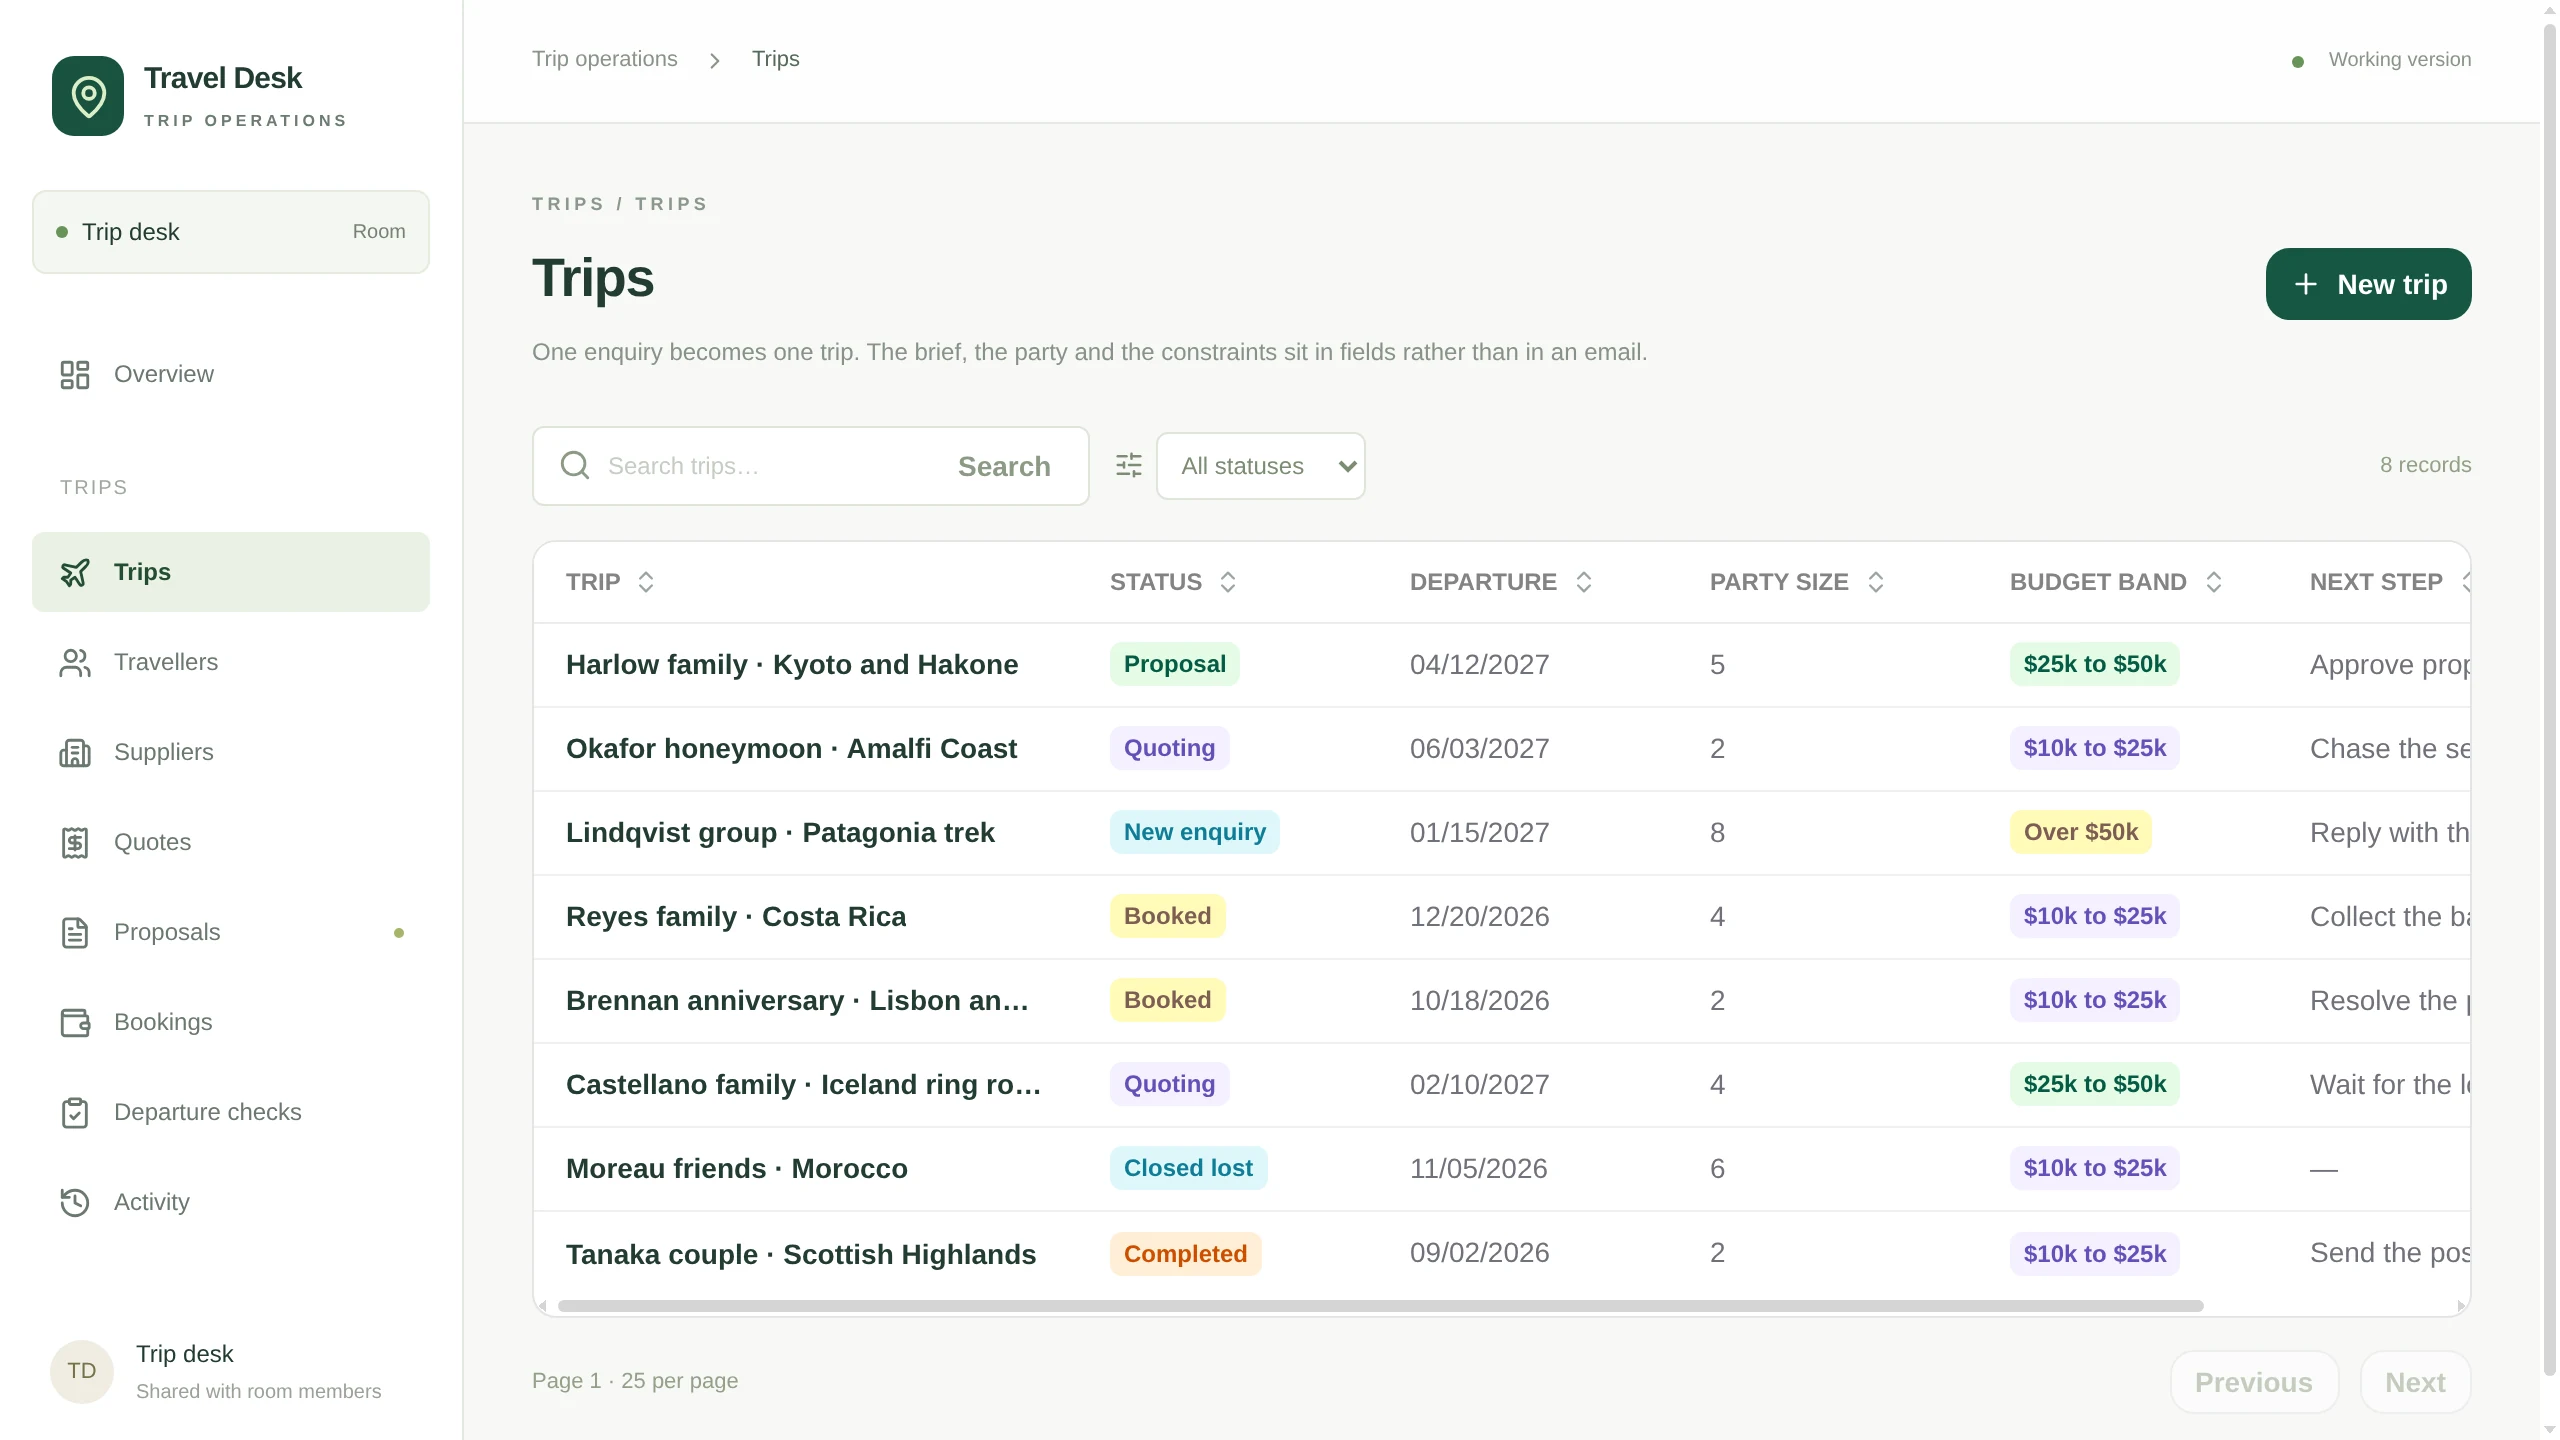Sort by Party Size column arrows
Viewport: 2560px width, 1440px height.
[1876, 582]
